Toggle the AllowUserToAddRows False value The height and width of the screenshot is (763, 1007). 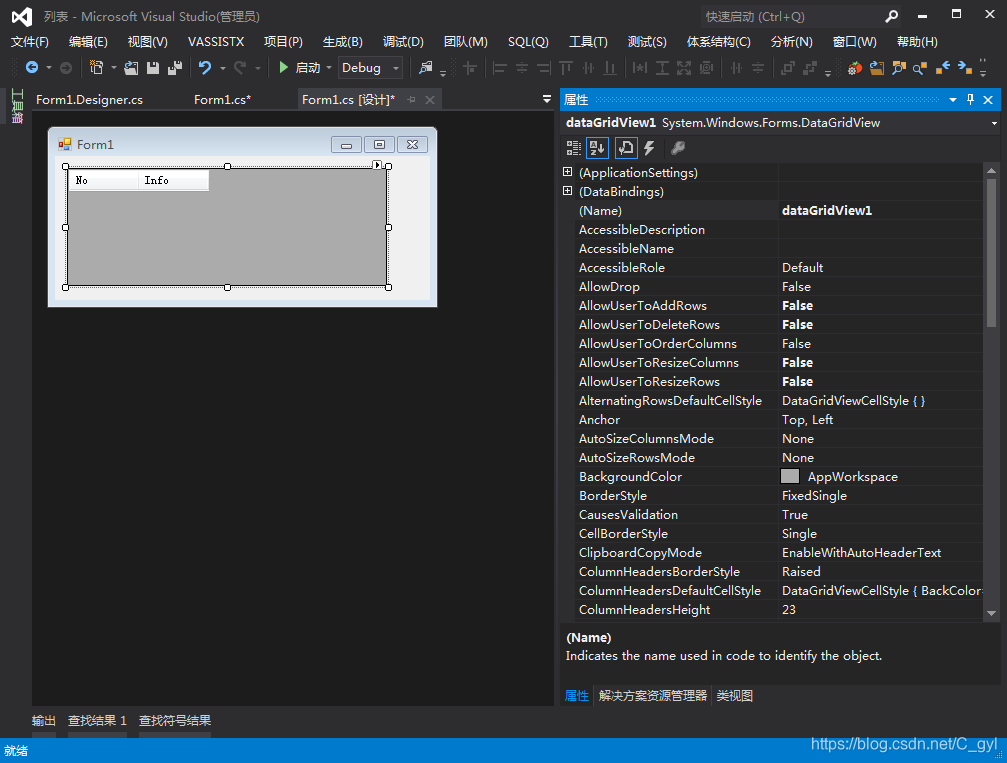tap(880, 306)
